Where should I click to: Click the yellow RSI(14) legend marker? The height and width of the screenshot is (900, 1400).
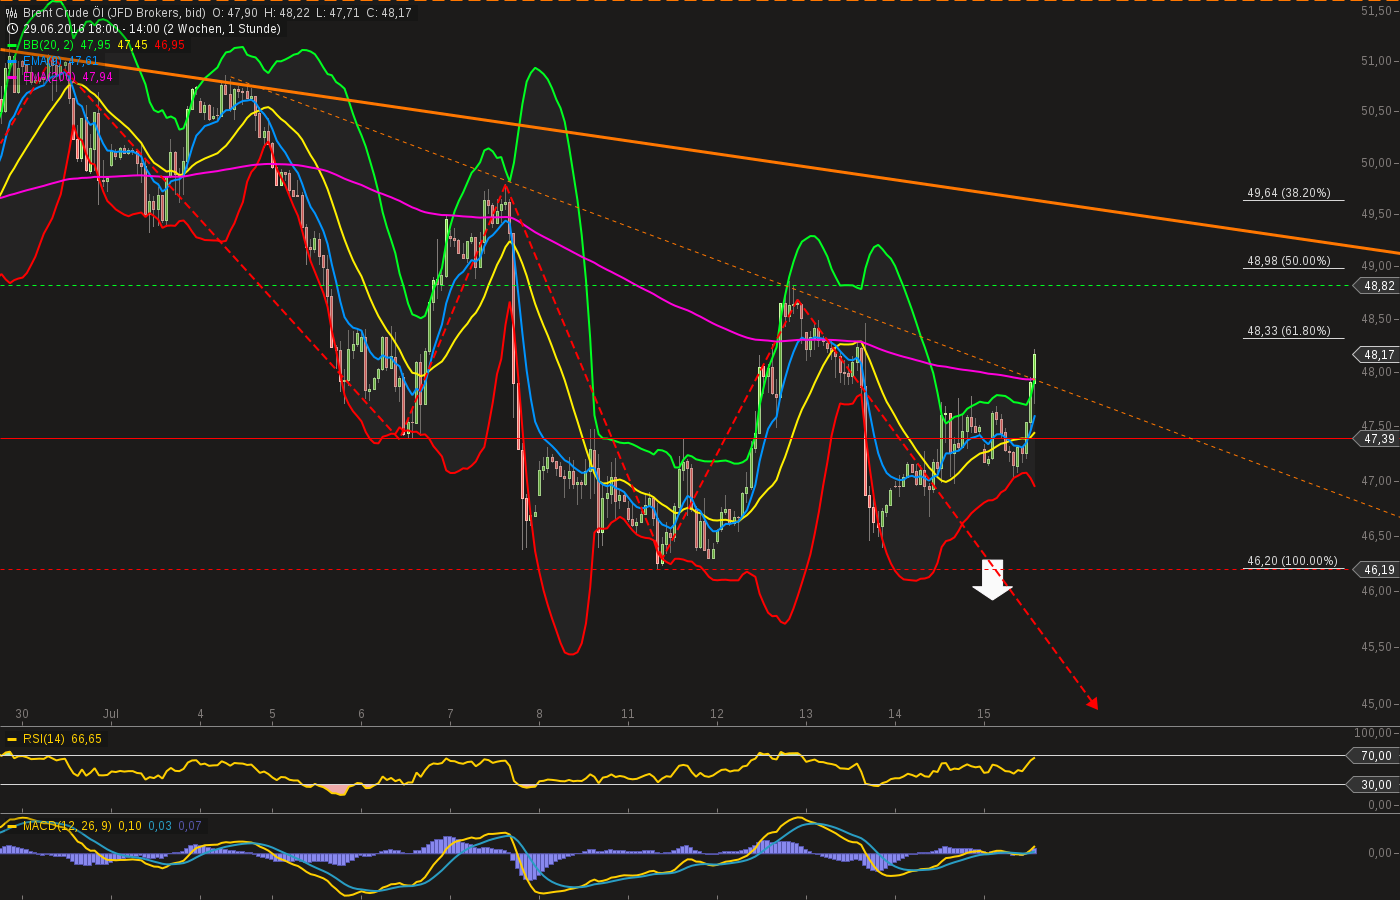point(12,739)
